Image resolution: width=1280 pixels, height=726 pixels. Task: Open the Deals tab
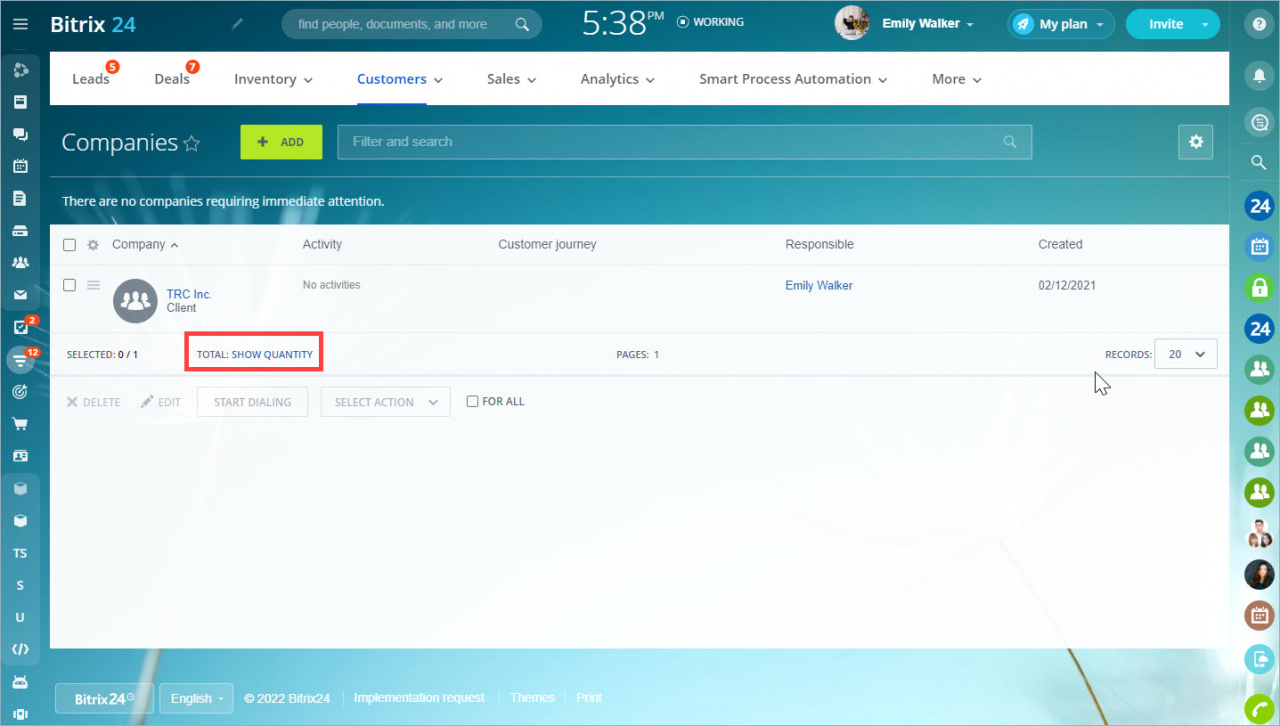coord(172,79)
